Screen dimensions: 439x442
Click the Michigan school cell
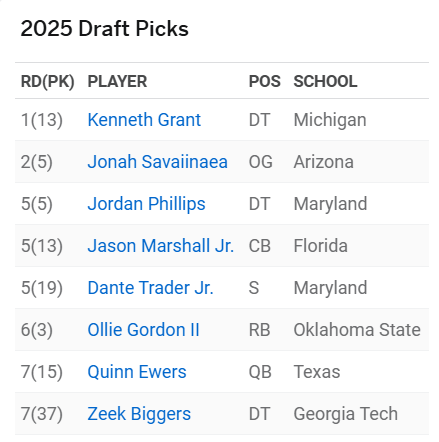pyautogui.click(x=330, y=120)
